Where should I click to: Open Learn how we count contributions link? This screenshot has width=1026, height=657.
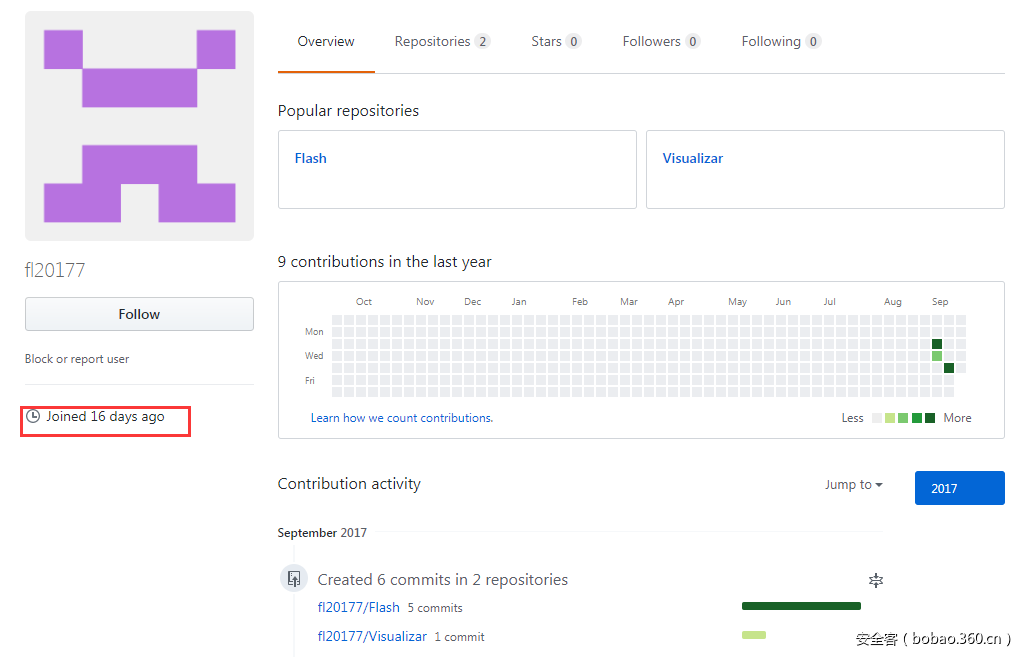(x=401, y=418)
